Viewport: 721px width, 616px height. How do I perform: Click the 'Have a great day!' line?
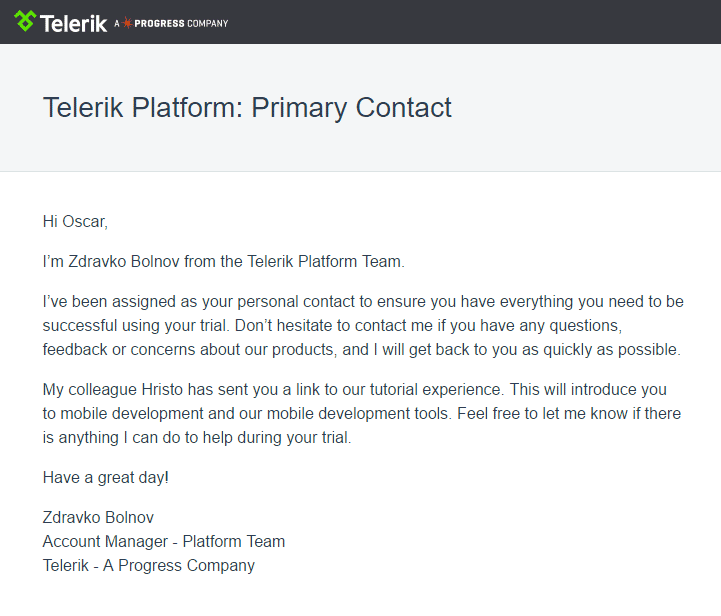[106, 477]
